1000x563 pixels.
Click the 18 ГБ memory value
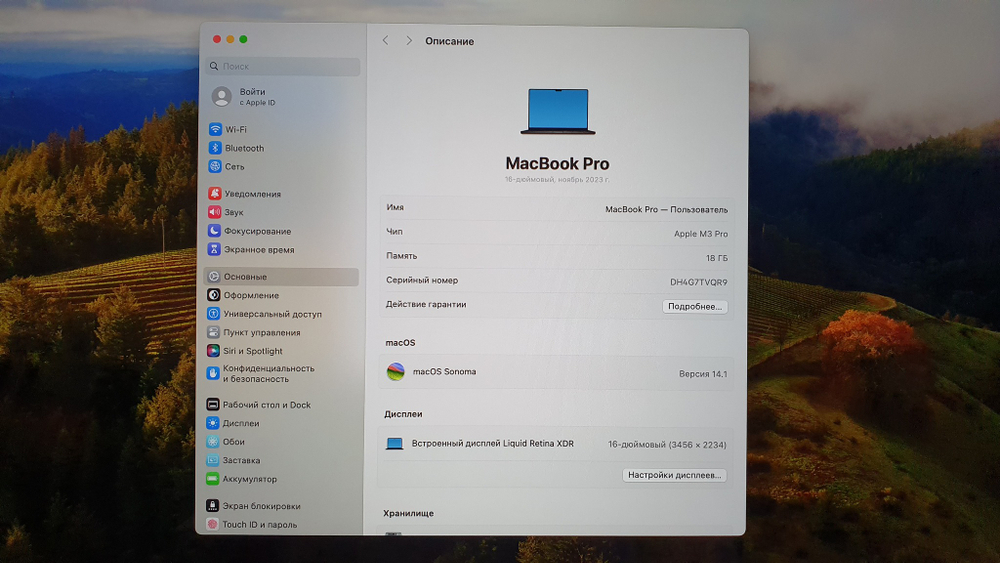pyautogui.click(x=717, y=258)
